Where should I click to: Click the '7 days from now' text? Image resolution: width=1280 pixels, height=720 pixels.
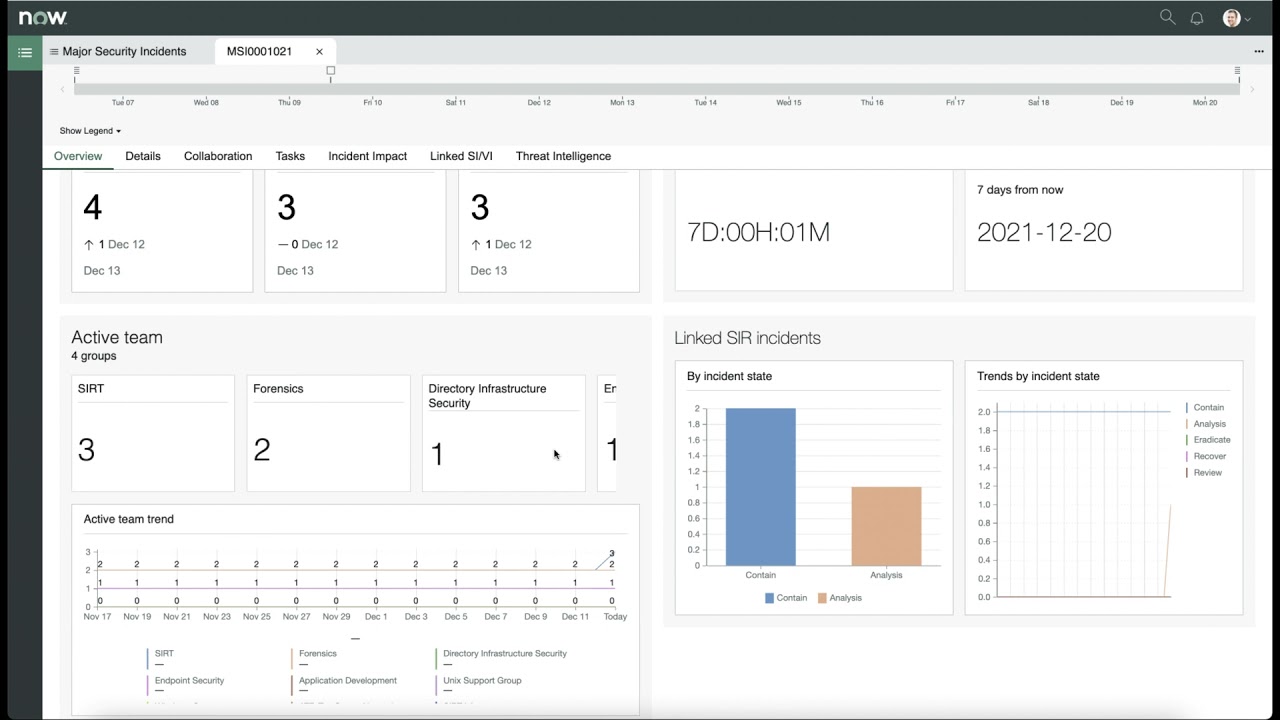tap(1020, 190)
